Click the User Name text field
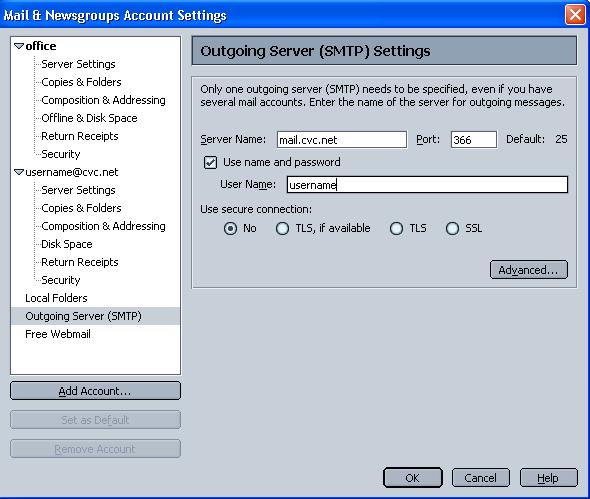 (x=427, y=185)
